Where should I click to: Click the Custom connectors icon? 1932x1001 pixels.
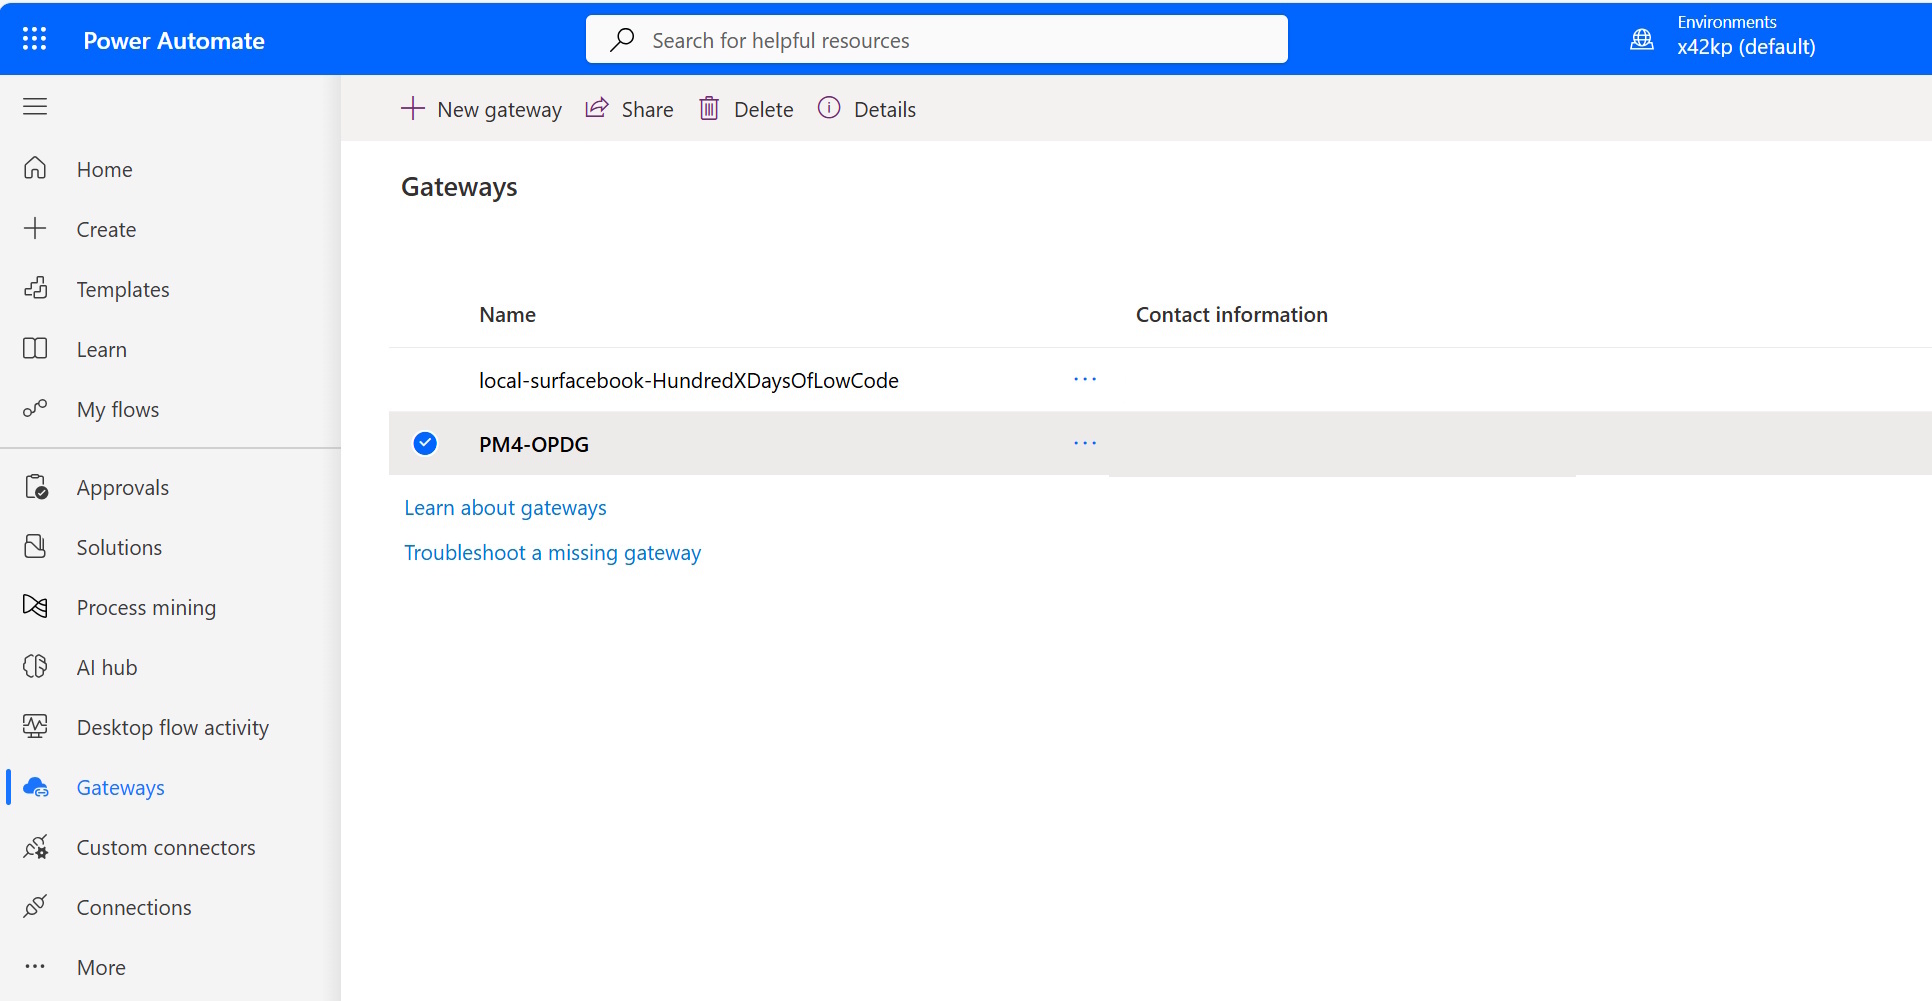click(x=35, y=847)
